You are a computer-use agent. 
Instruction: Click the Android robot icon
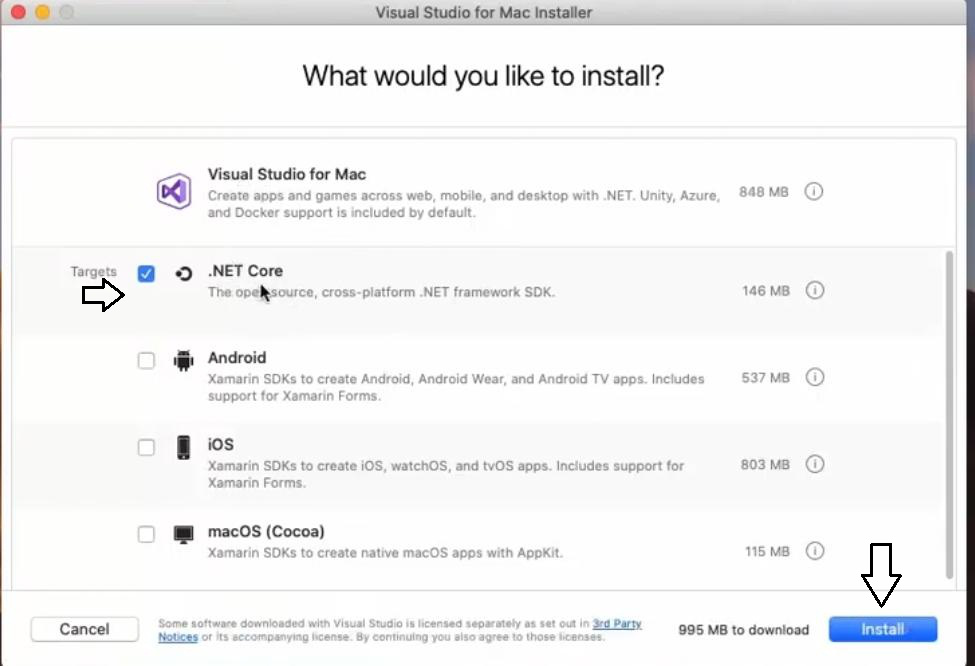183,360
